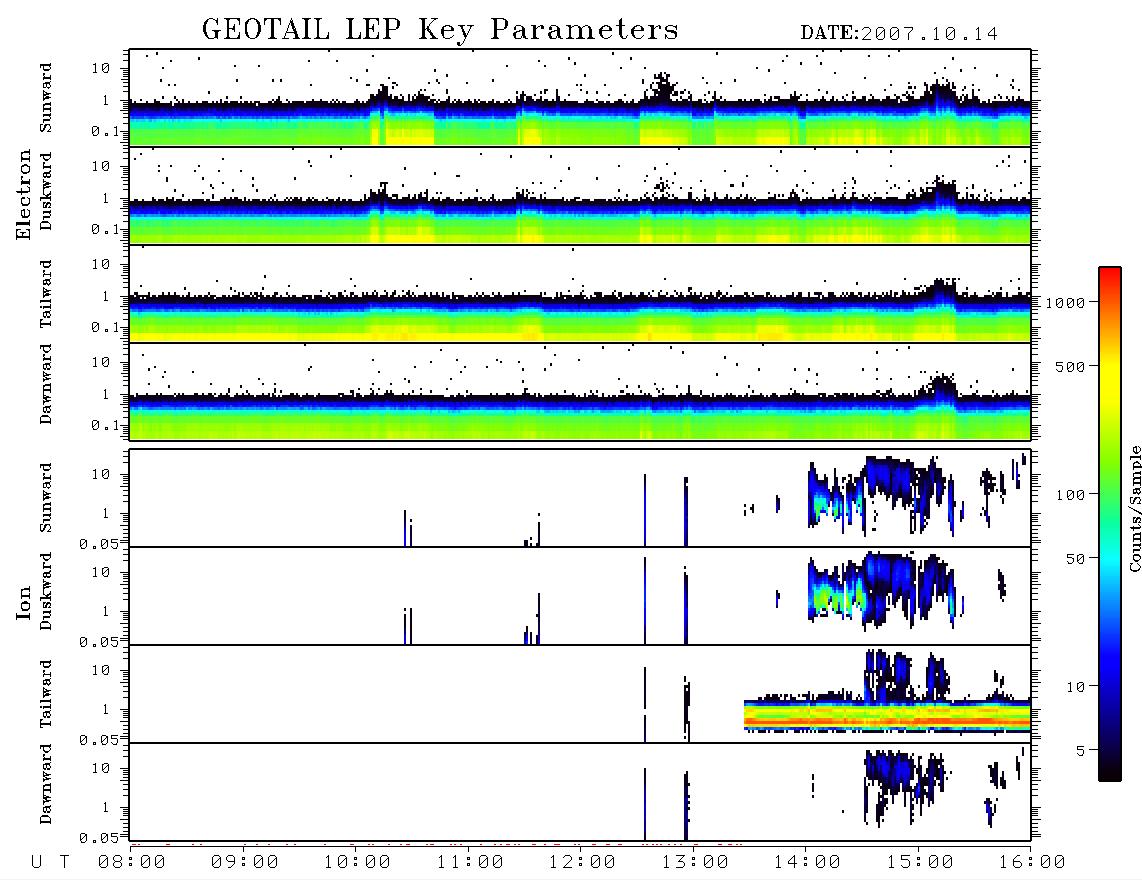Open the Ion Duskward spectrogram panel

[x=580, y=596]
